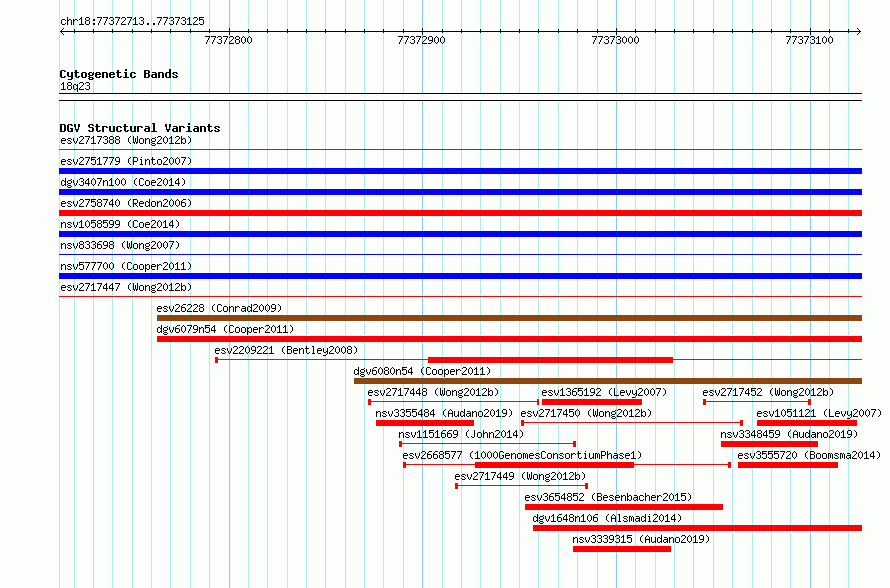The height and width of the screenshot is (588, 890).
Task: Click the chr18:77372713..77373125 region label
Action: pyautogui.click(x=132, y=22)
